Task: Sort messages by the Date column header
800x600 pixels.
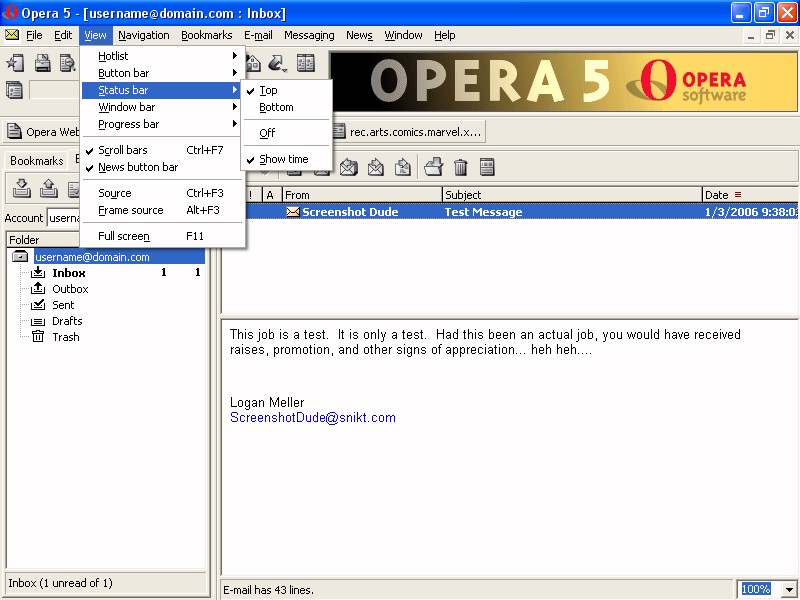Action: tap(750, 195)
